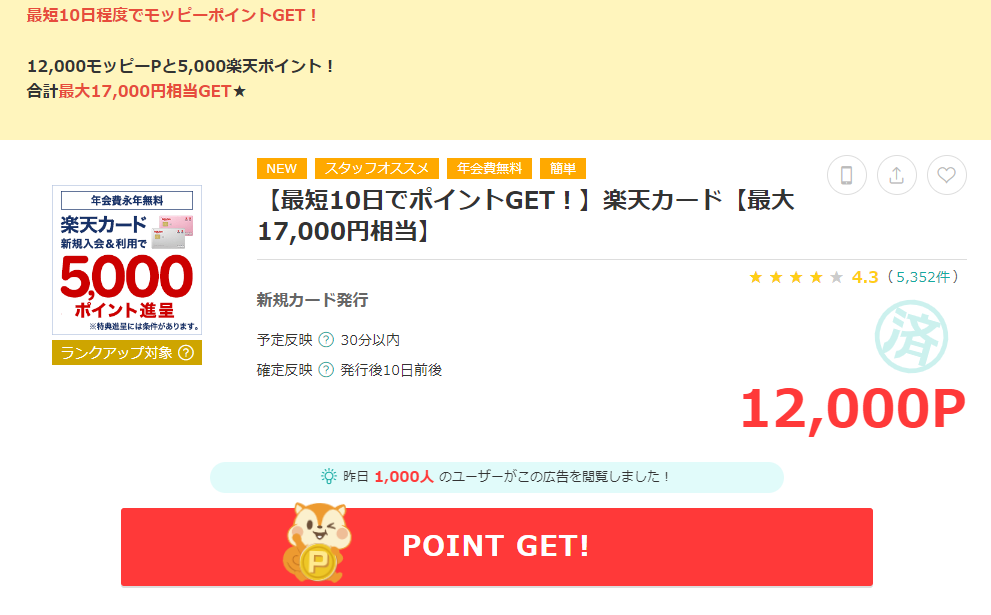Click the 楽天カード offer title heading
This screenshot has width=991, height=615.
[526, 216]
